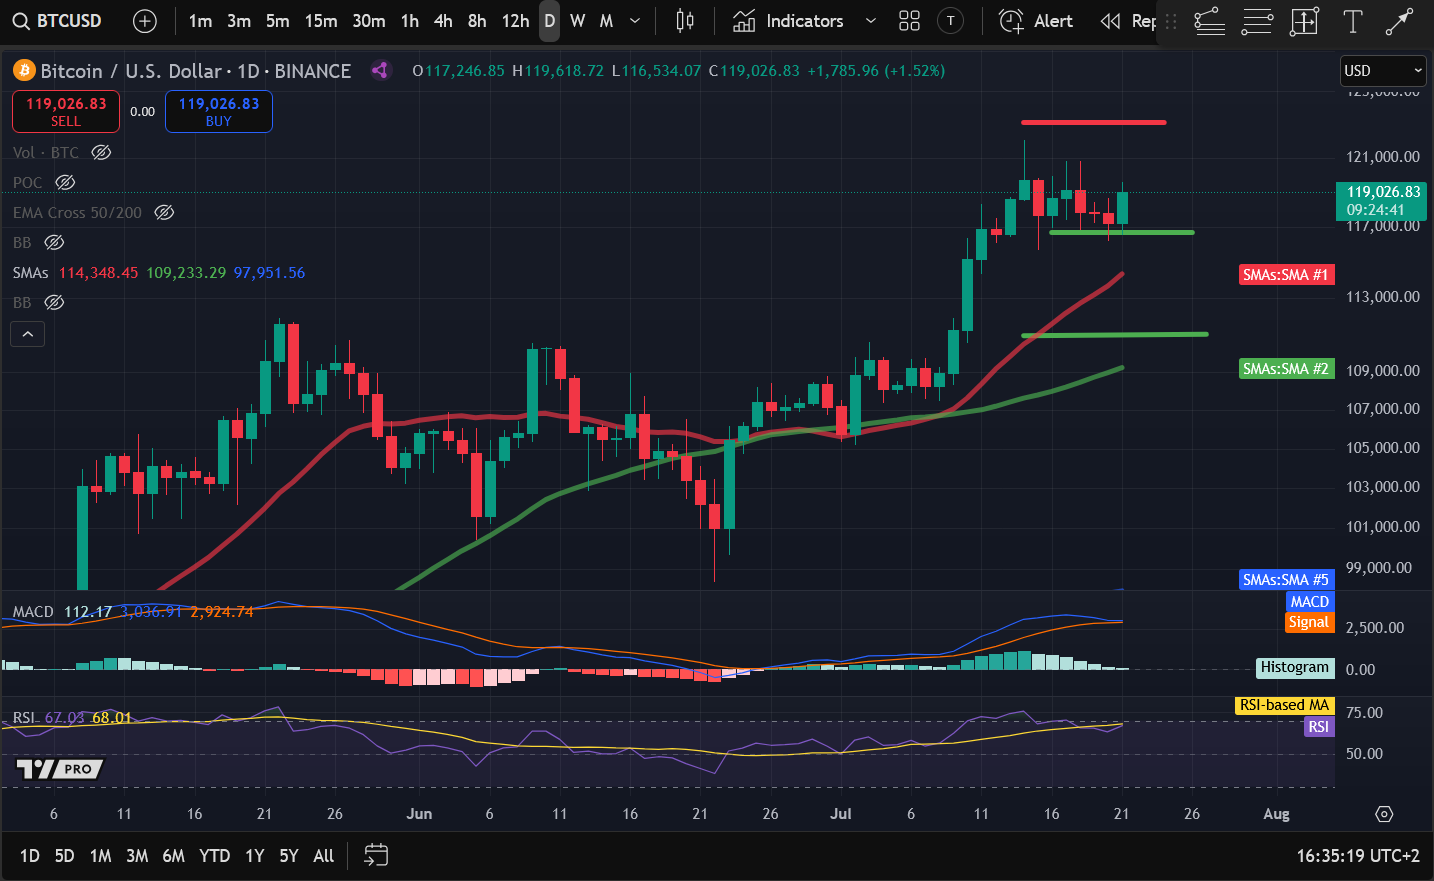
Task: Click the current price label 119,026.83 on scale
Action: tap(1383, 201)
